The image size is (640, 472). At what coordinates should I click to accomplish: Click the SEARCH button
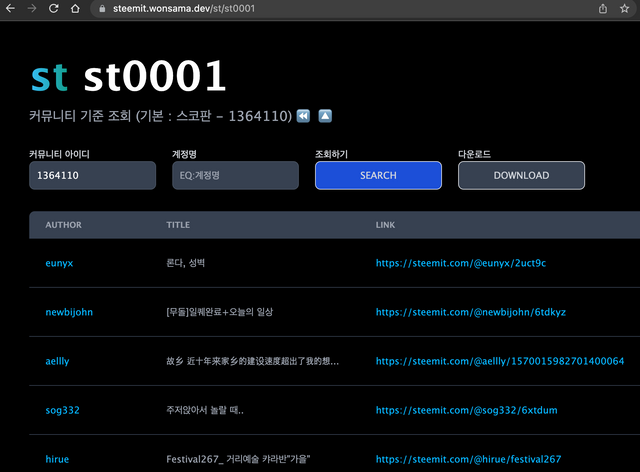coord(378,175)
